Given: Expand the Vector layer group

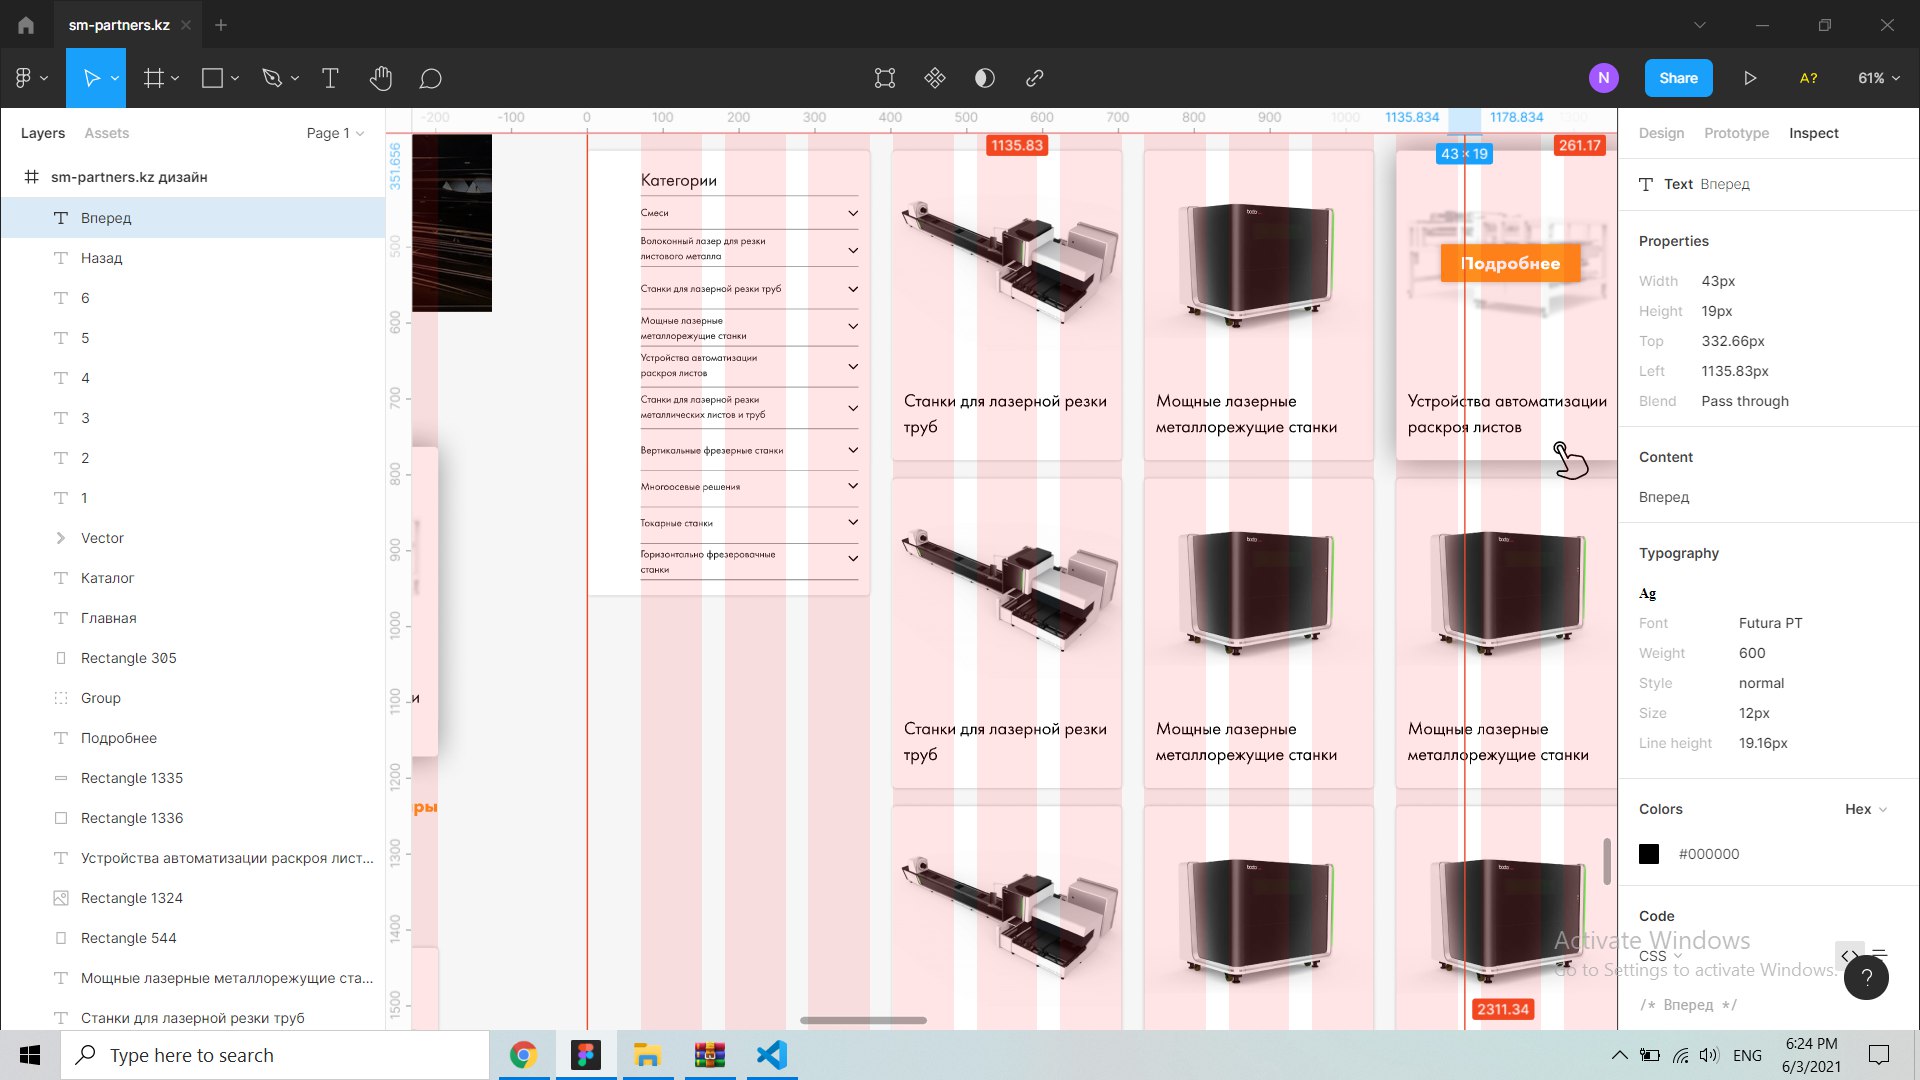Looking at the screenshot, I should 60,538.
